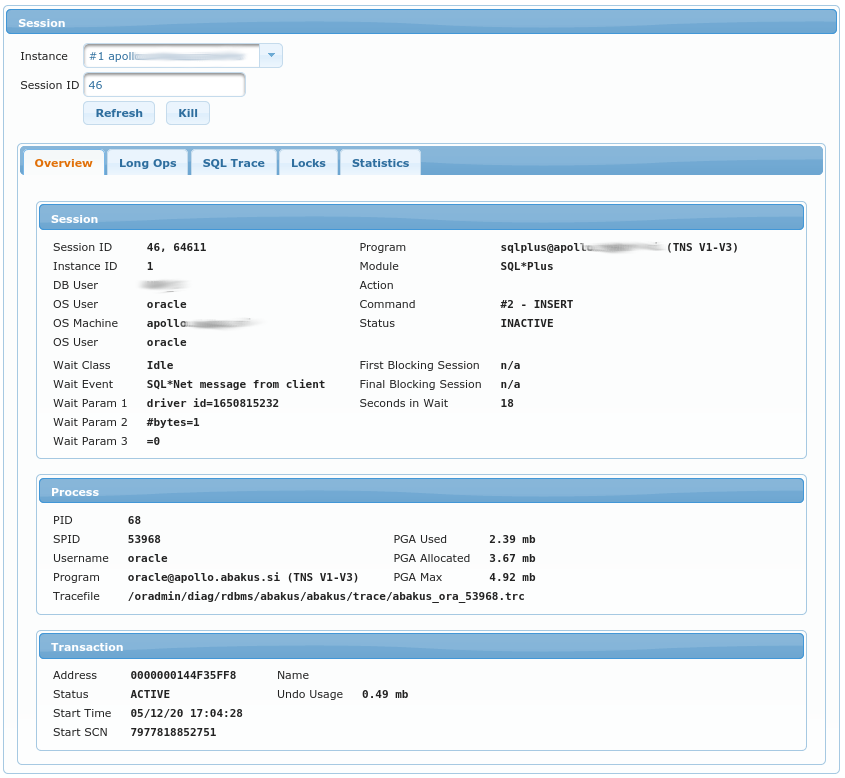This screenshot has height=778, width=845.
Task: Select Transaction Address 0000000144F35FF8
Action: 183,676
